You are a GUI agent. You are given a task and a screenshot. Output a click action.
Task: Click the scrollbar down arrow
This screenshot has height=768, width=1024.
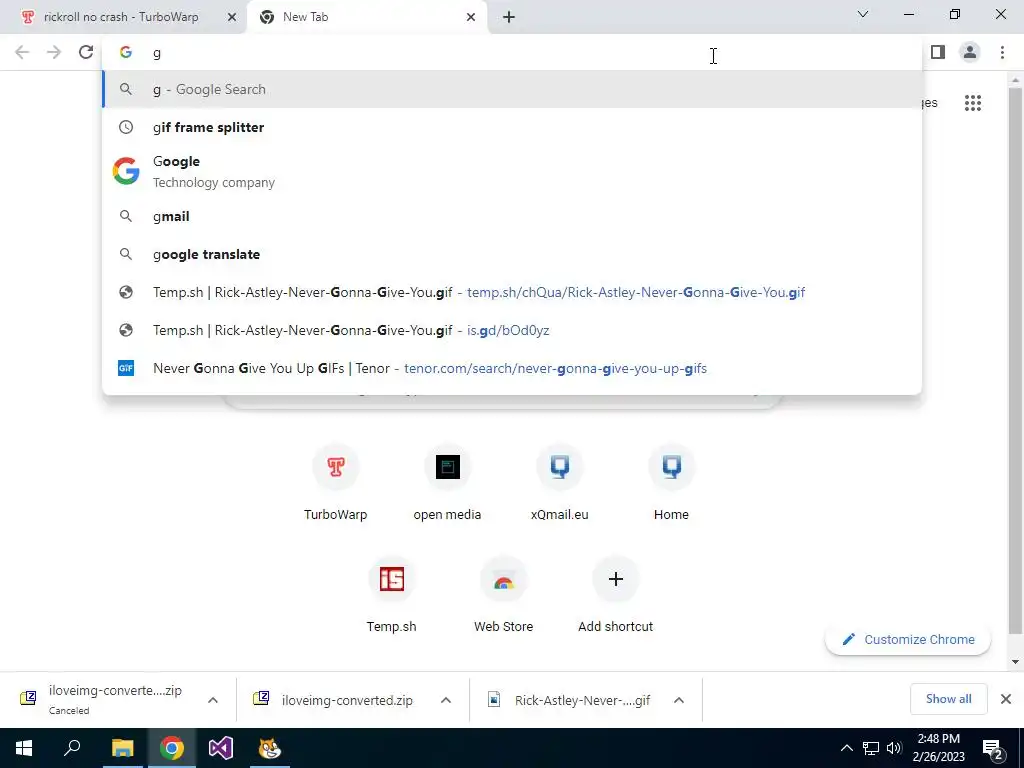pyautogui.click(x=1015, y=662)
